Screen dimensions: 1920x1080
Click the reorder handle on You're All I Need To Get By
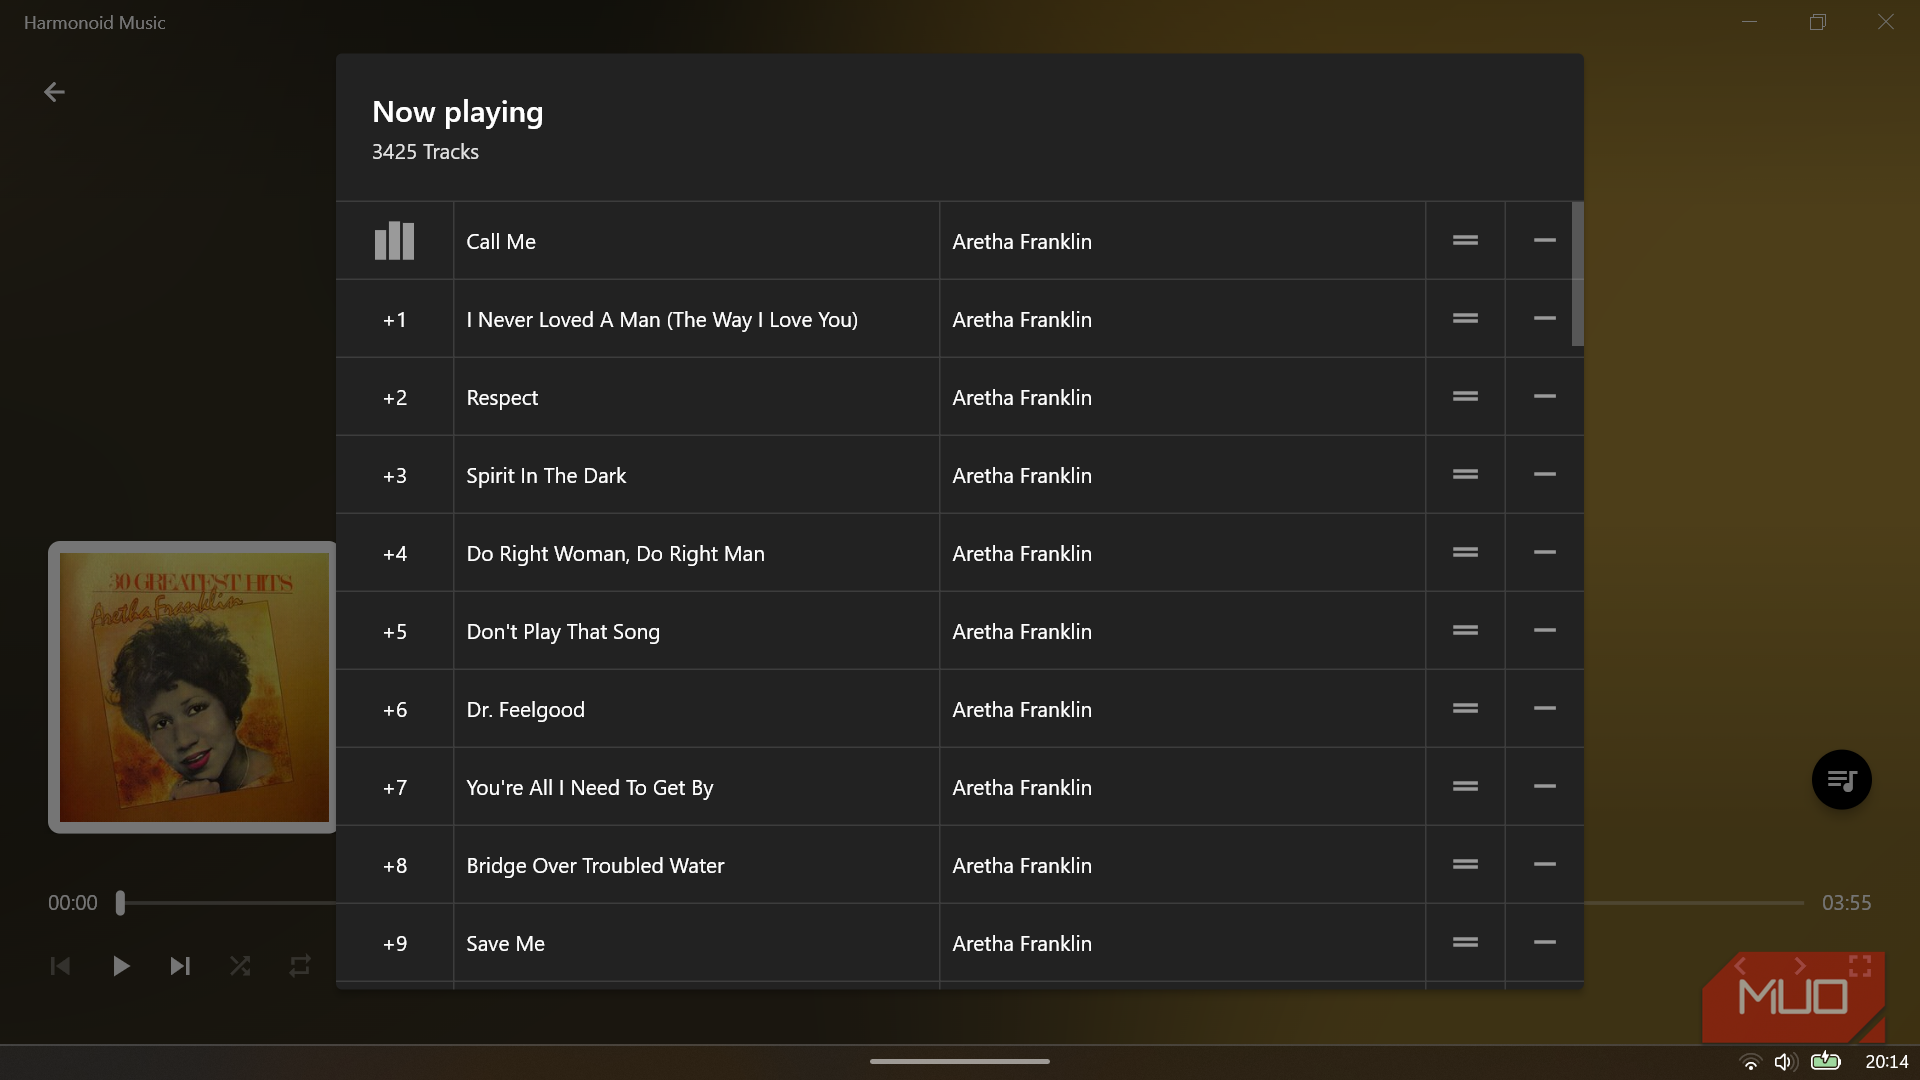pyautogui.click(x=1465, y=786)
